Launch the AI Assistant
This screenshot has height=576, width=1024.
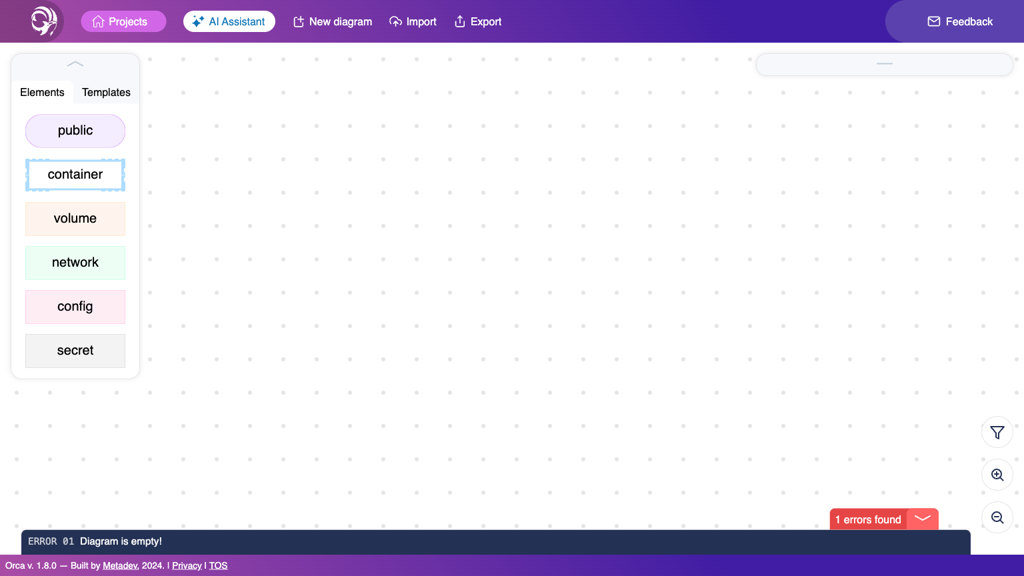point(229,21)
